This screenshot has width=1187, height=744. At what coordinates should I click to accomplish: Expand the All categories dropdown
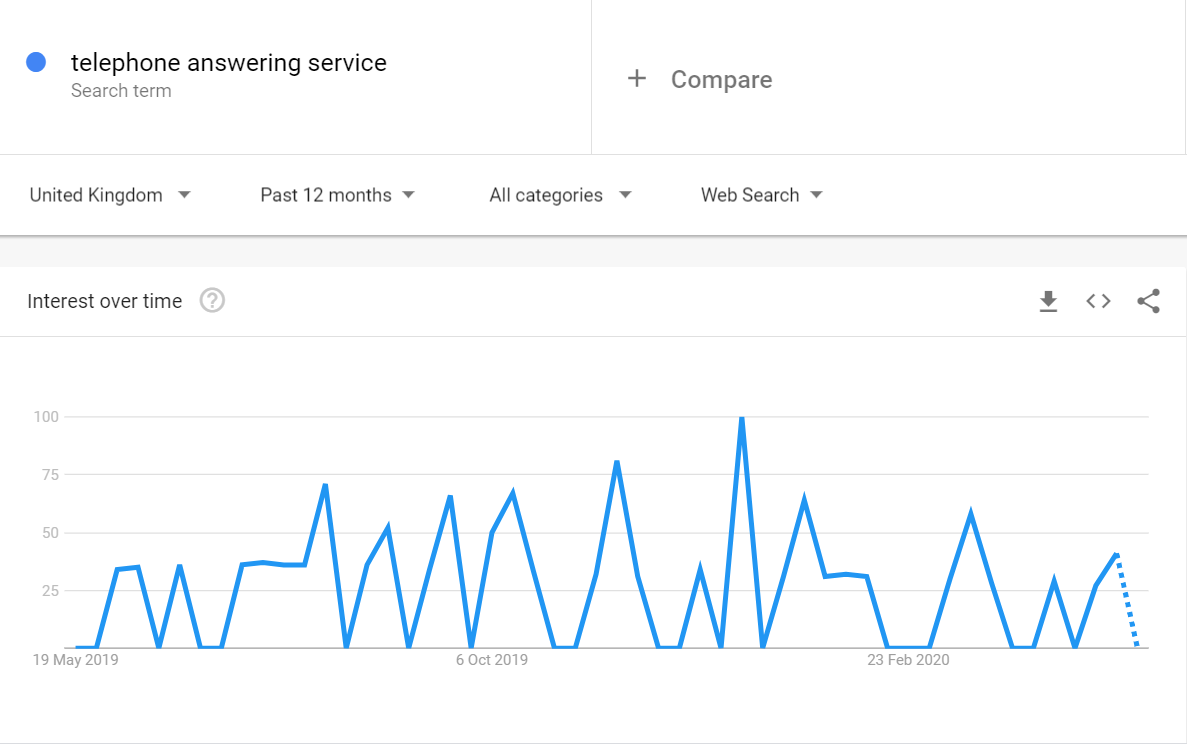[x=560, y=195]
